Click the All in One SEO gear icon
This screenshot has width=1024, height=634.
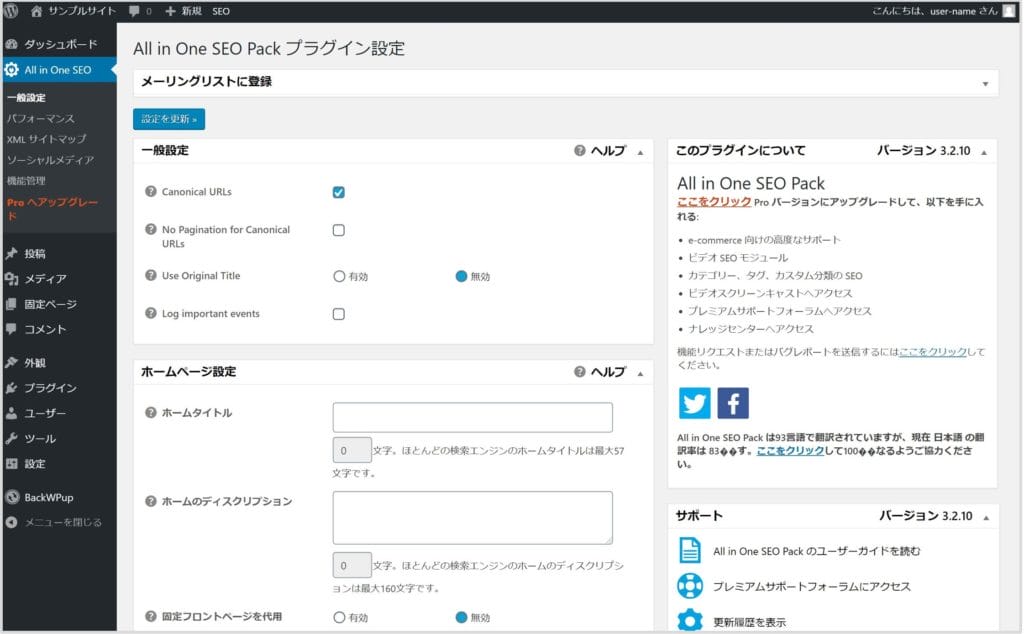(12, 70)
